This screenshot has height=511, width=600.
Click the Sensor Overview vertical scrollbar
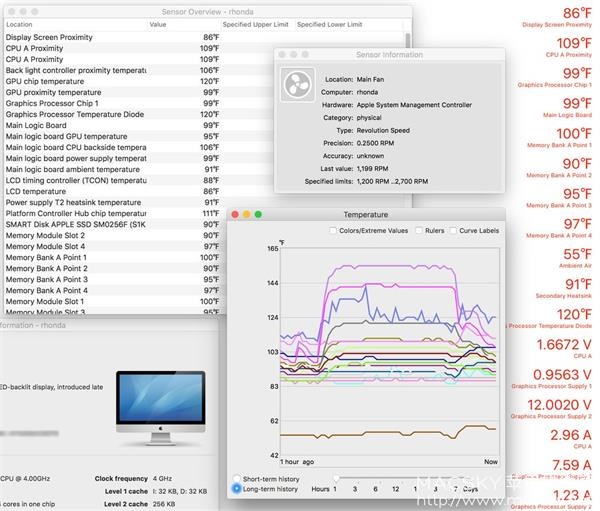pos(408,40)
